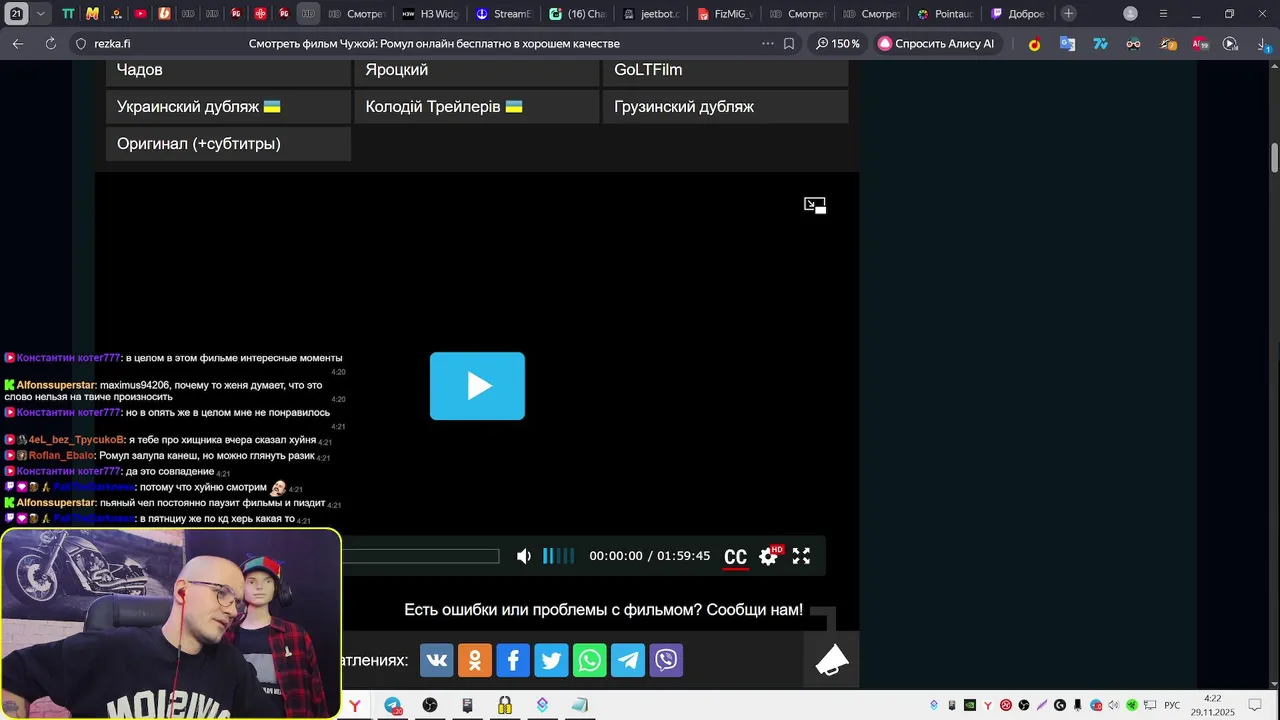Enter fullscreen mode in the player
Screen dimensions: 1280x720
801,556
